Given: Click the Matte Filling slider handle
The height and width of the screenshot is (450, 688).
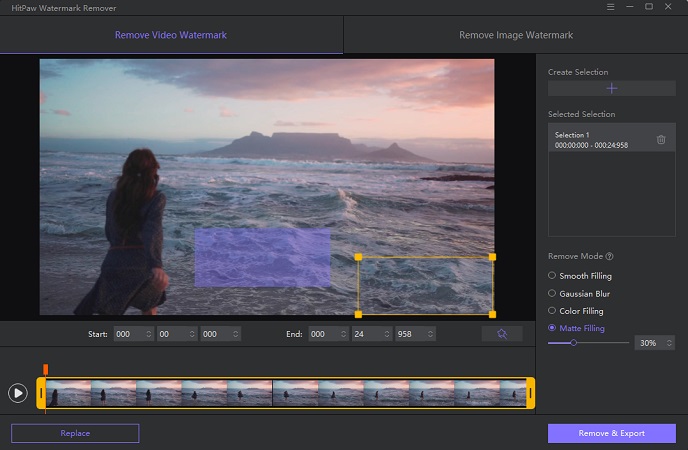Looking at the screenshot, I should [573, 343].
